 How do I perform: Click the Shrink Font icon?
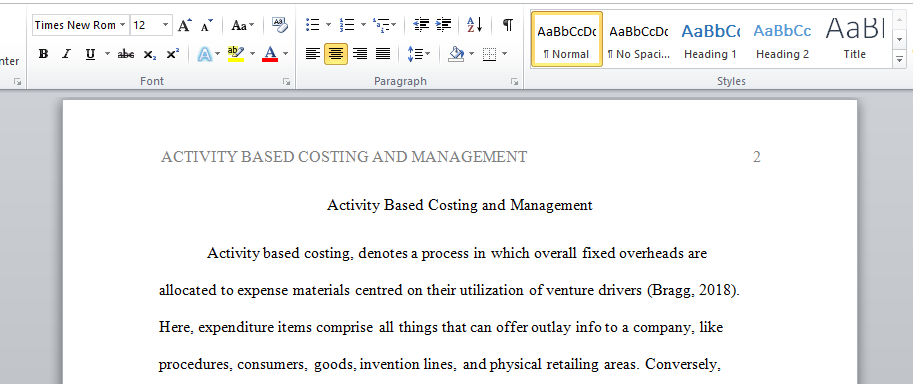[x=206, y=26]
